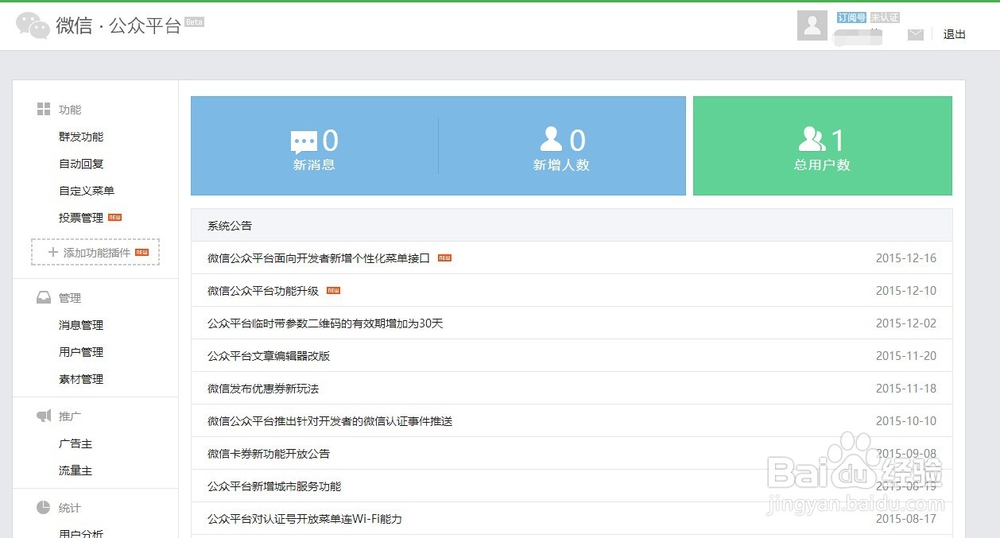Viewport: 1000px width, 538px height.
Task: Open 自定义菜单 in the sidebar
Action: (87, 191)
